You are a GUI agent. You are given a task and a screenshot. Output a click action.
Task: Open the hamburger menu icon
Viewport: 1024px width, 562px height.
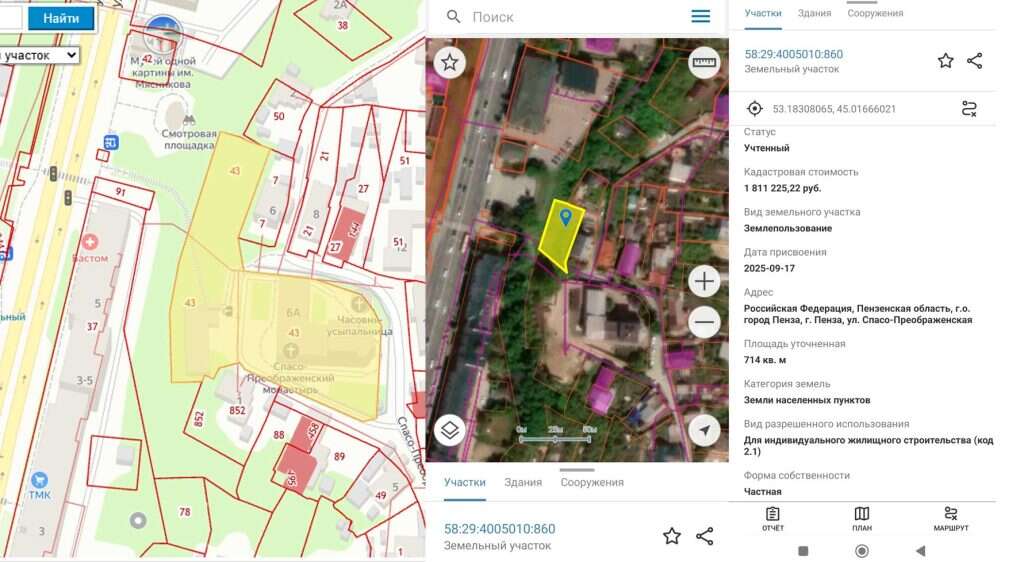pos(701,16)
